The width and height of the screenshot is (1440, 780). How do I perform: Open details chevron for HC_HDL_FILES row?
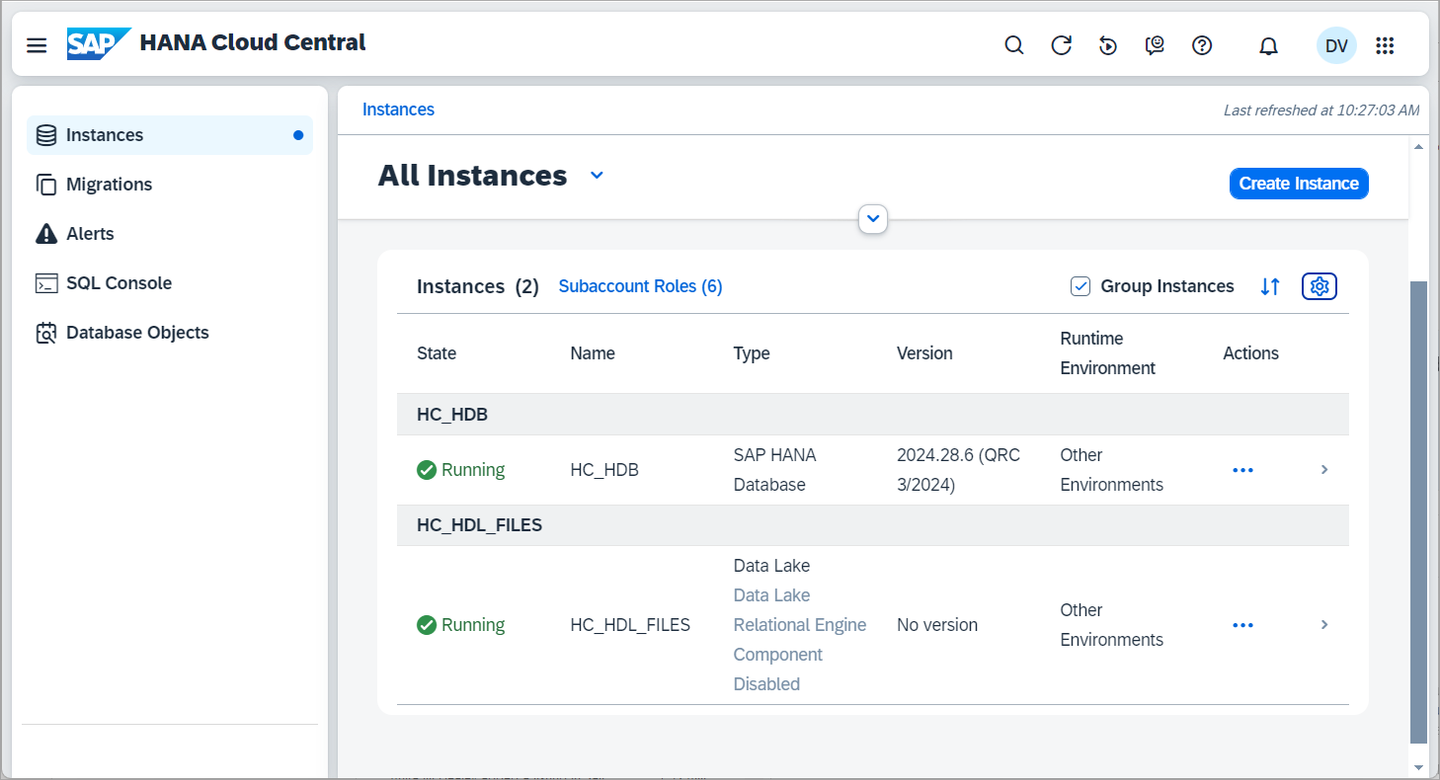[x=1324, y=624]
